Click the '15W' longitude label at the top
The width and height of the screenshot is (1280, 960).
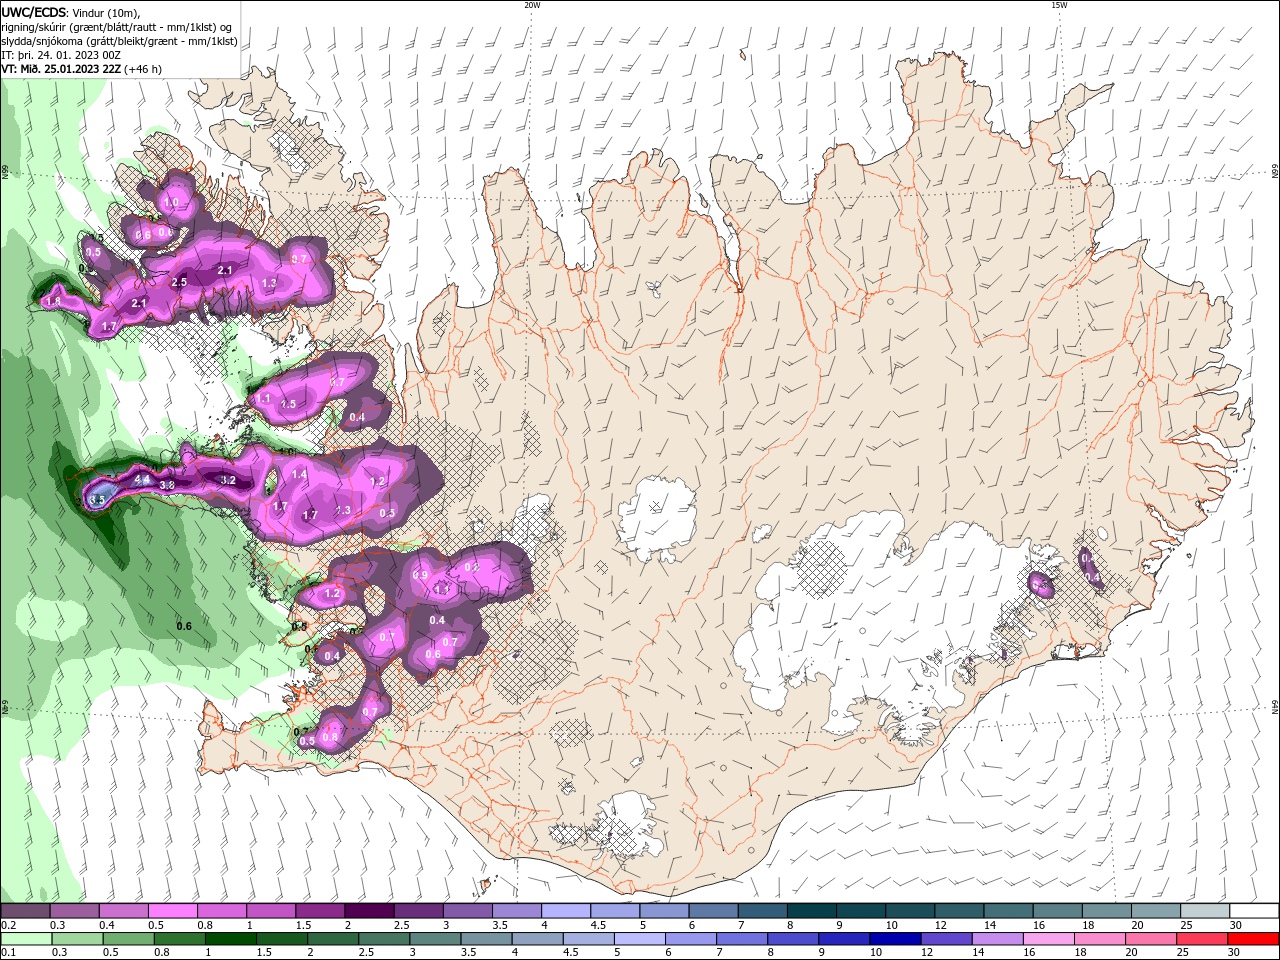point(1058,4)
